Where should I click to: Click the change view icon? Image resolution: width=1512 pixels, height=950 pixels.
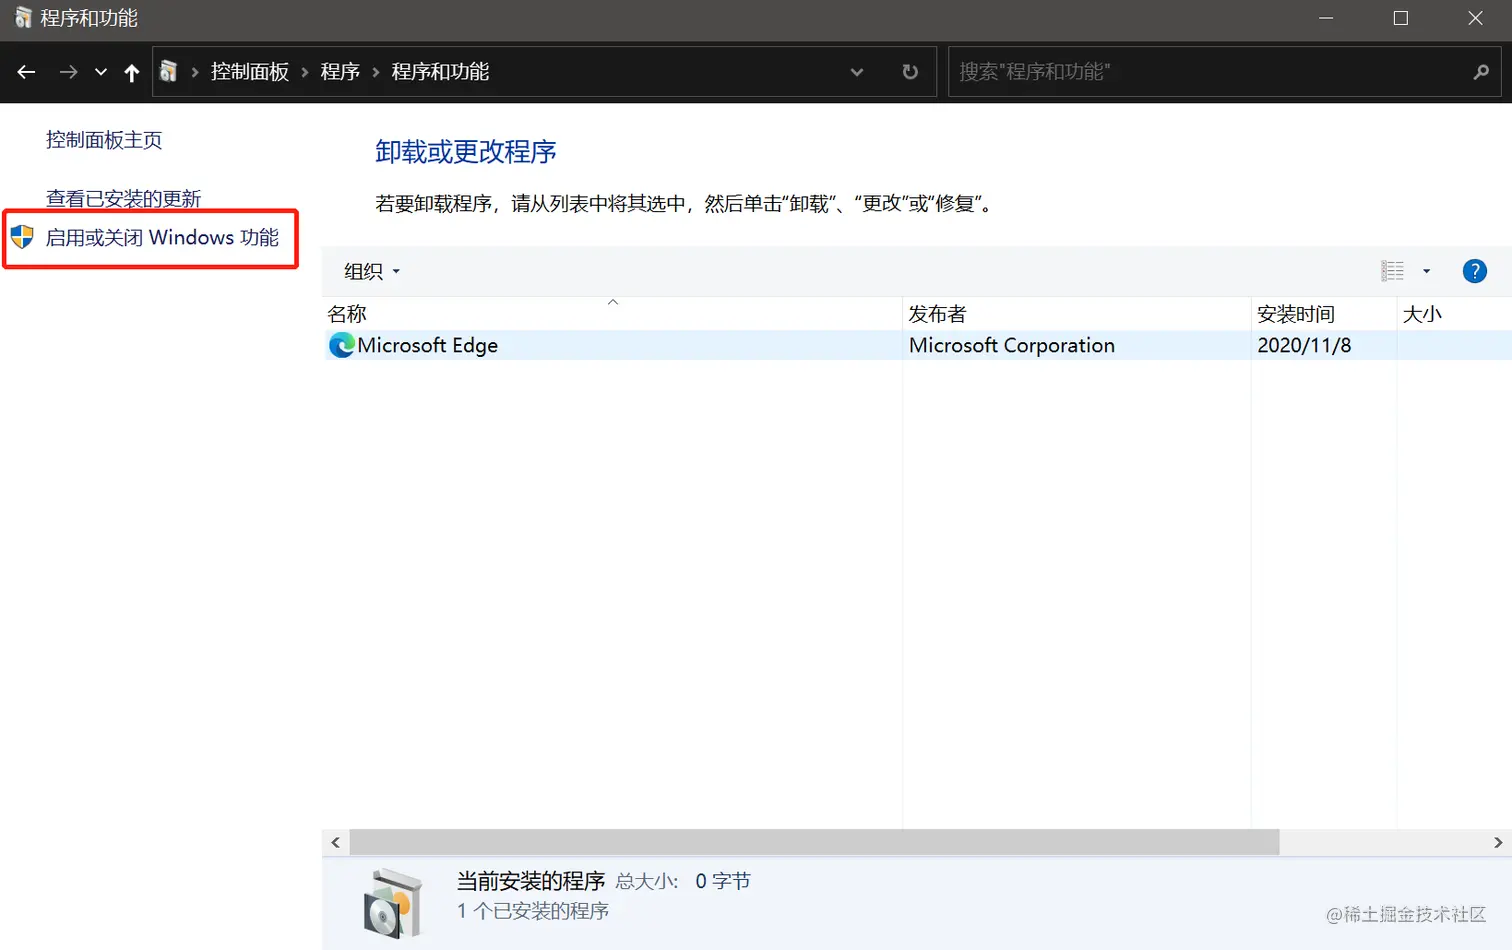[x=1392, y=271]
